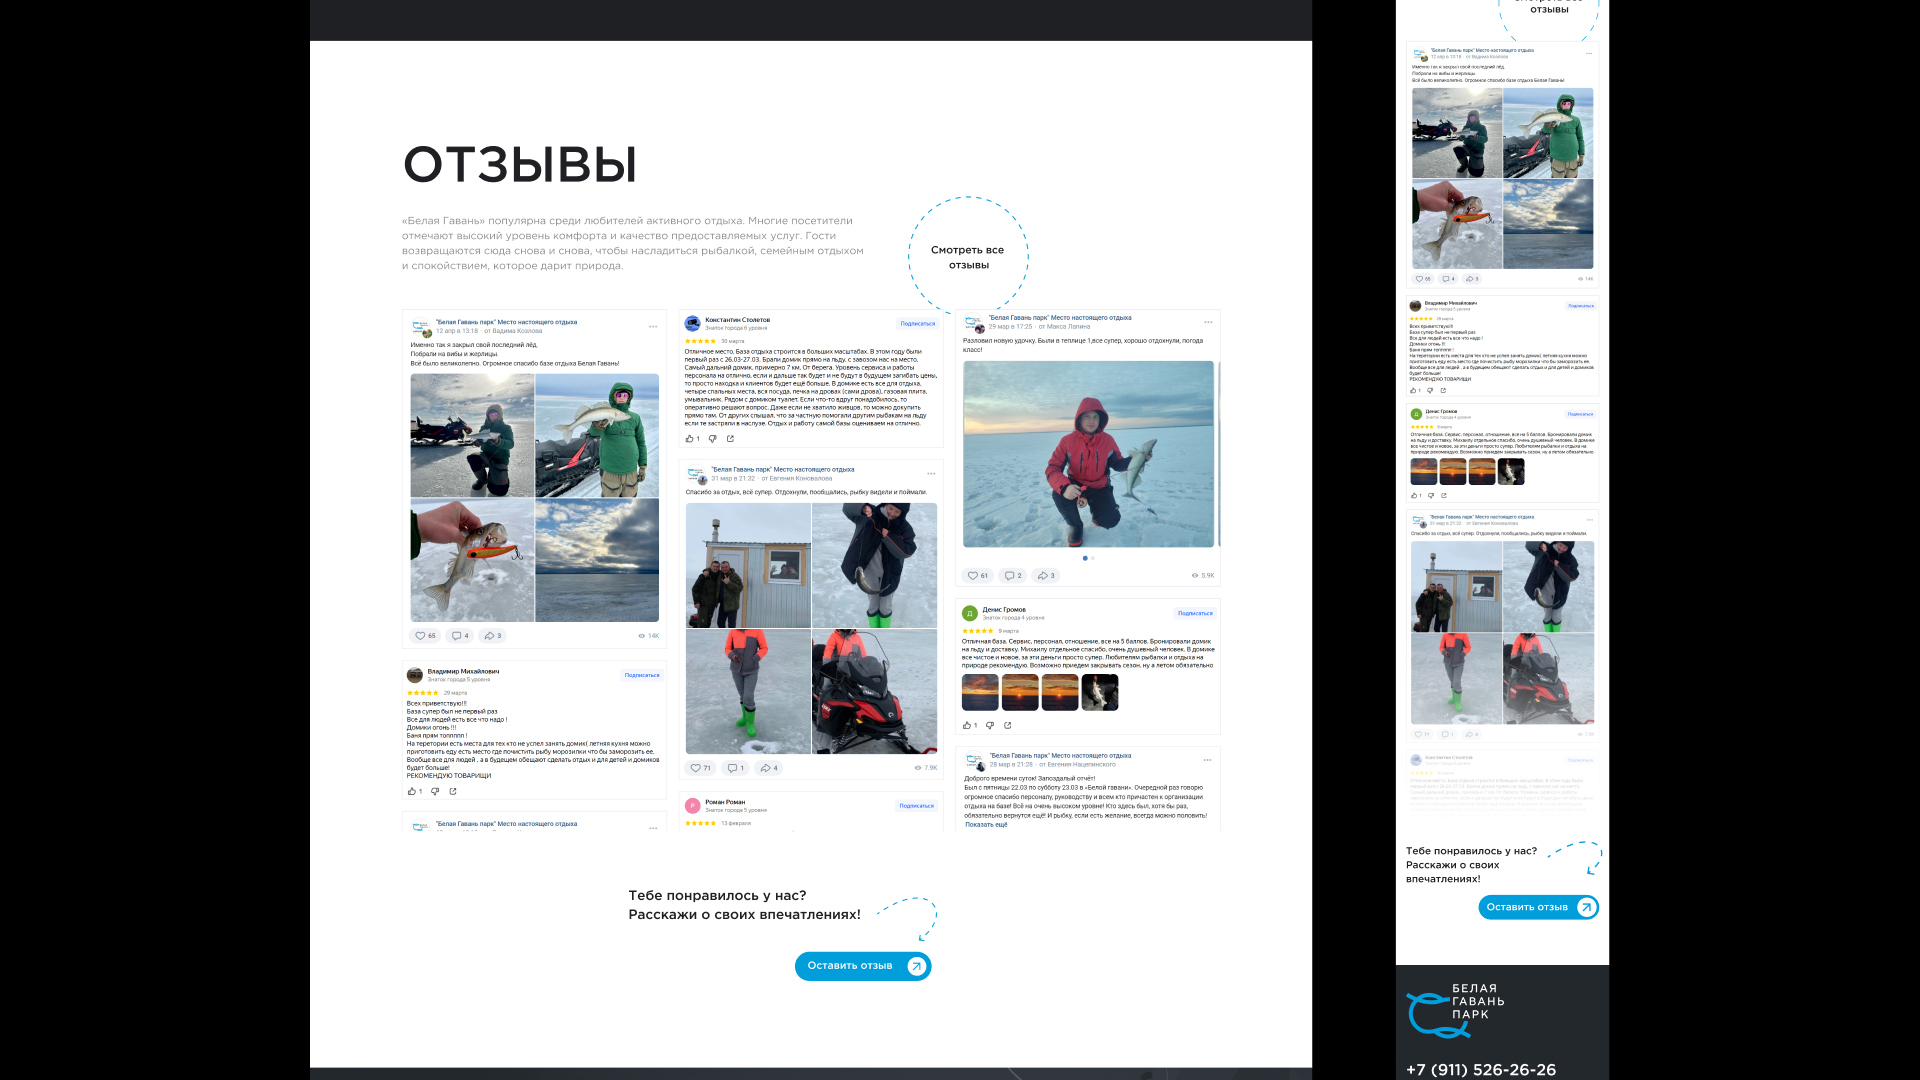Image resolution: width=1920 pixels, height=1080 pixels.
Task: Subscribe to Владимир Михайлович
Action: coord(641,675)
